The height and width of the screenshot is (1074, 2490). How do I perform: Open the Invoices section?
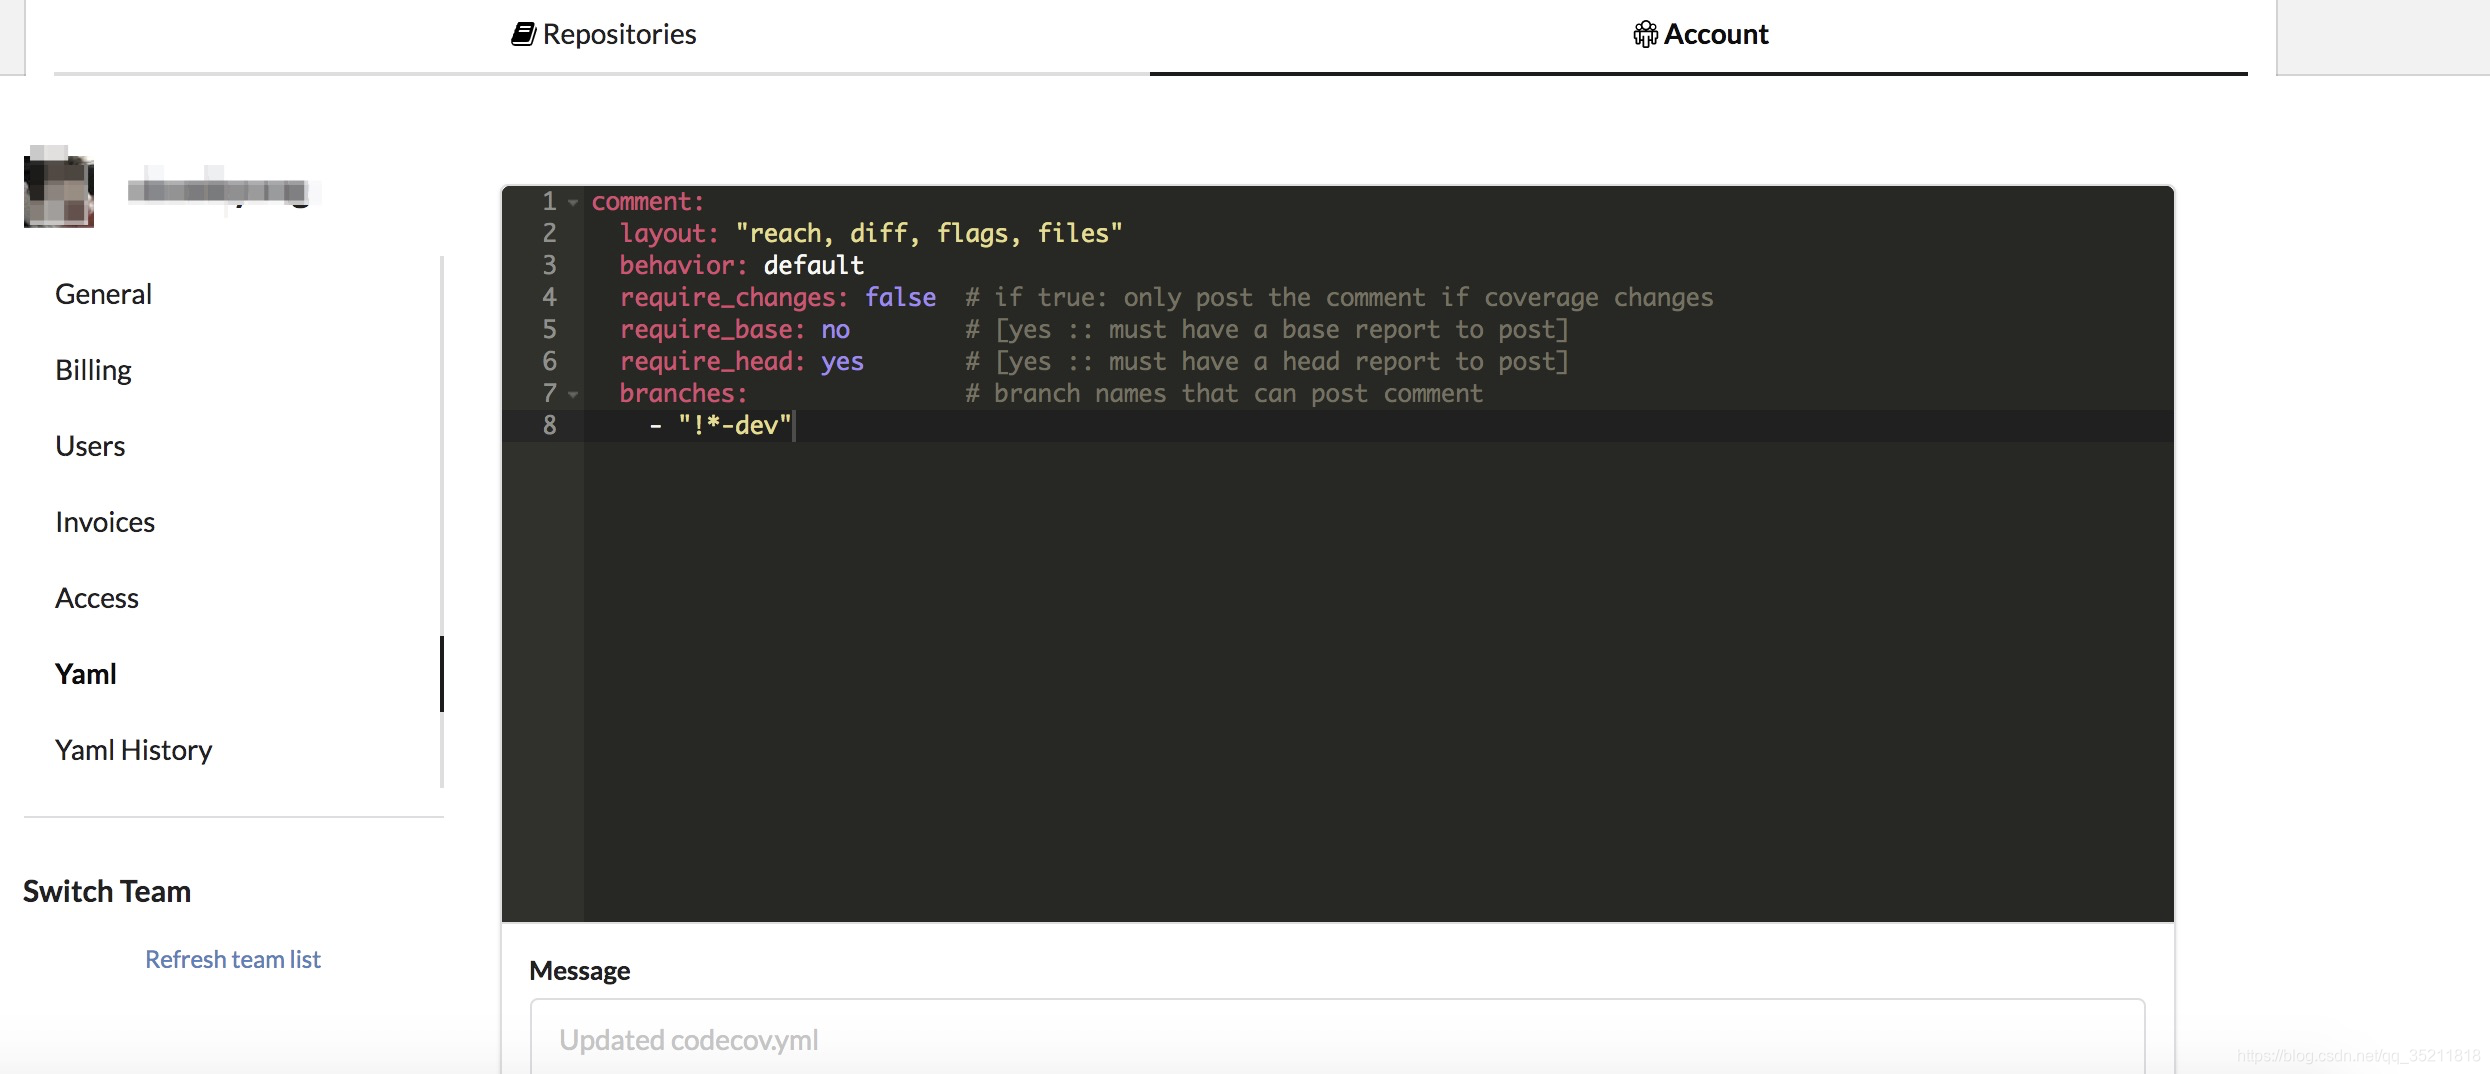point(105,522)
